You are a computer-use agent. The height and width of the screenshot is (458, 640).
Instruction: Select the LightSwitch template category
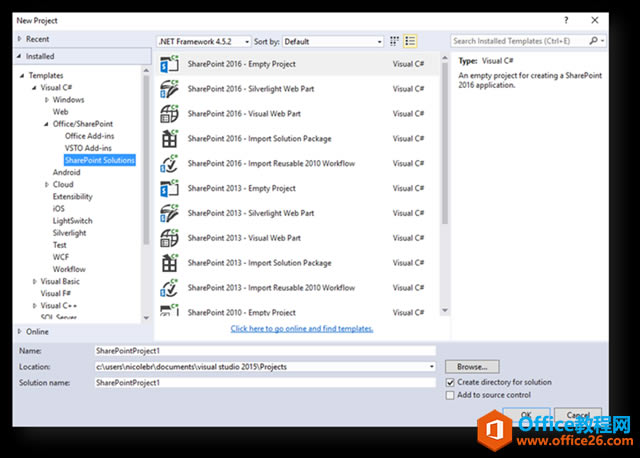pos(72,221)
